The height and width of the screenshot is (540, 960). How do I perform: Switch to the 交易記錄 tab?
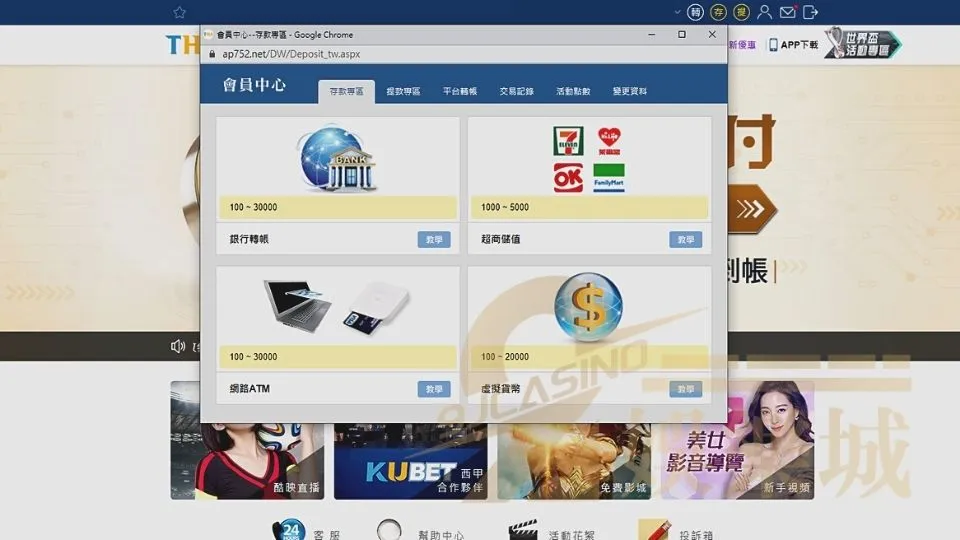pyautogui.click(x=516, y=91)
